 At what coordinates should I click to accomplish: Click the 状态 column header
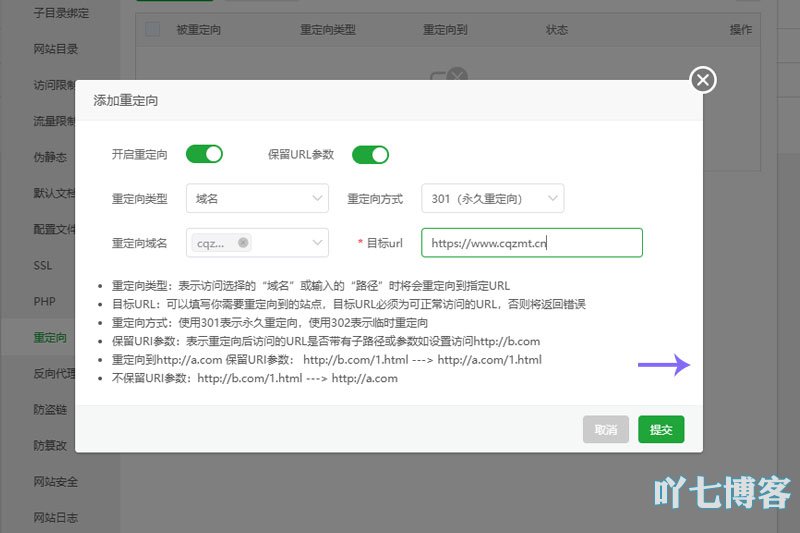557,30
